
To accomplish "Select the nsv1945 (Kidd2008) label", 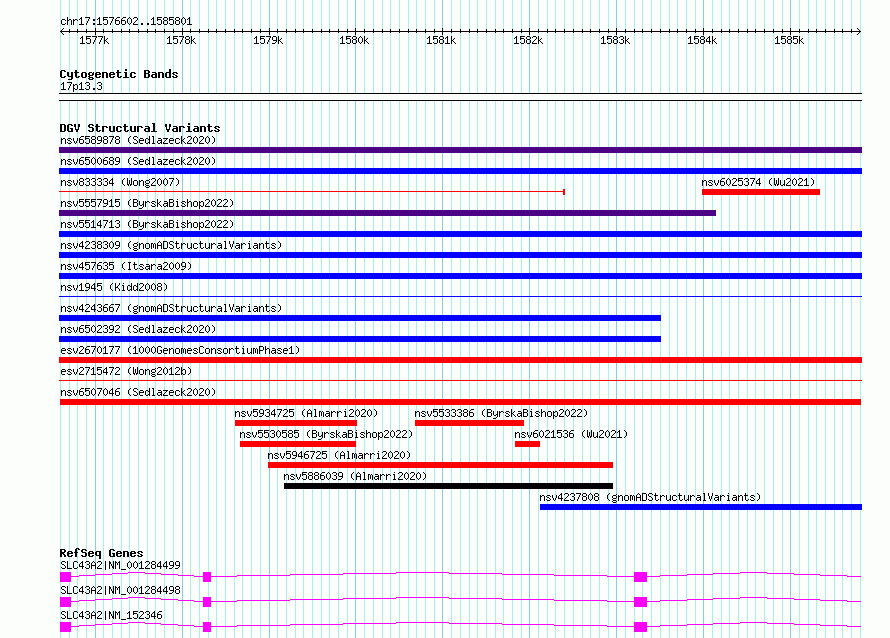I will (114, 287).
